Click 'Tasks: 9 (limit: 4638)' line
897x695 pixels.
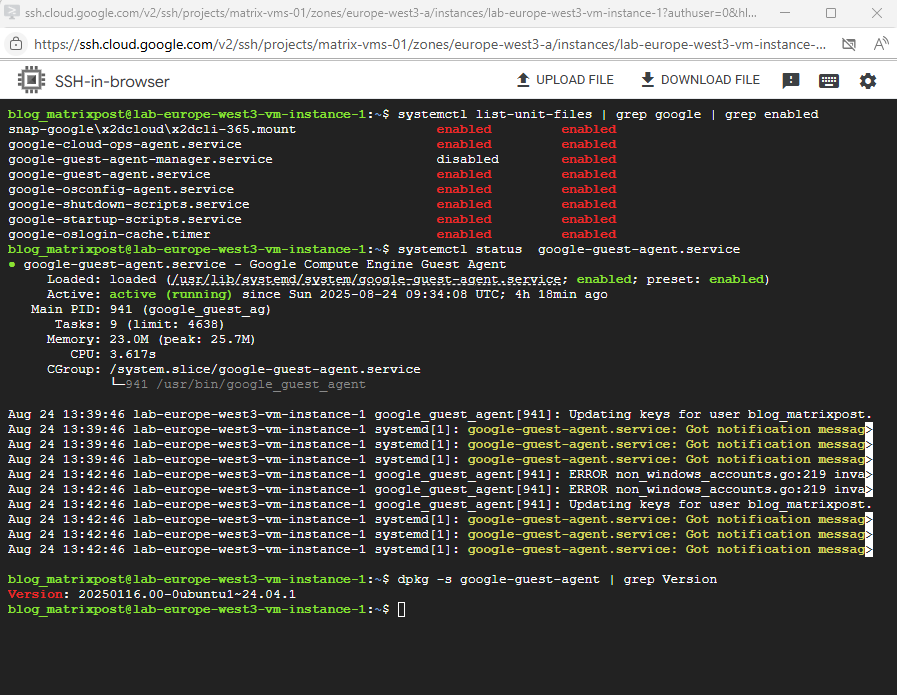[x=139, y=324]
